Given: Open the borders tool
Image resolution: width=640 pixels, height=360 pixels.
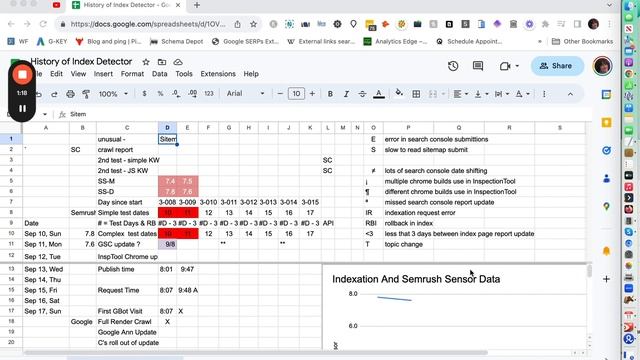Looking at the screenshot, I should (x=416, y=94).
